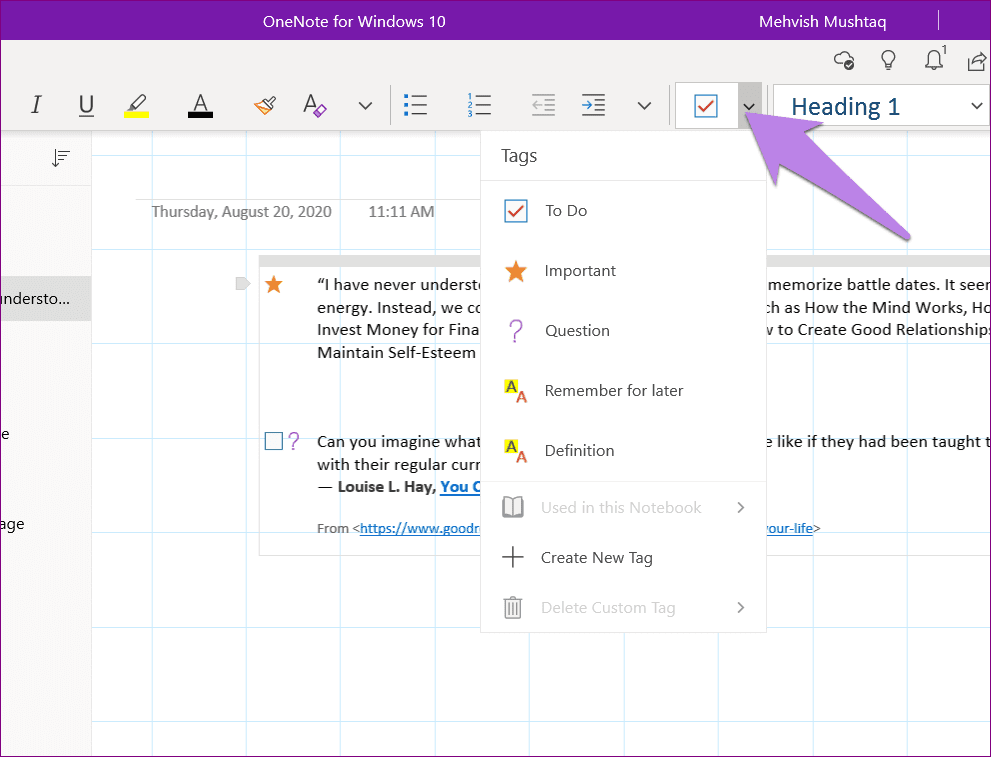The width and height of the screenshot is (991, 757).
Task: Expand more font formatting options chevron
Action: 365,106
